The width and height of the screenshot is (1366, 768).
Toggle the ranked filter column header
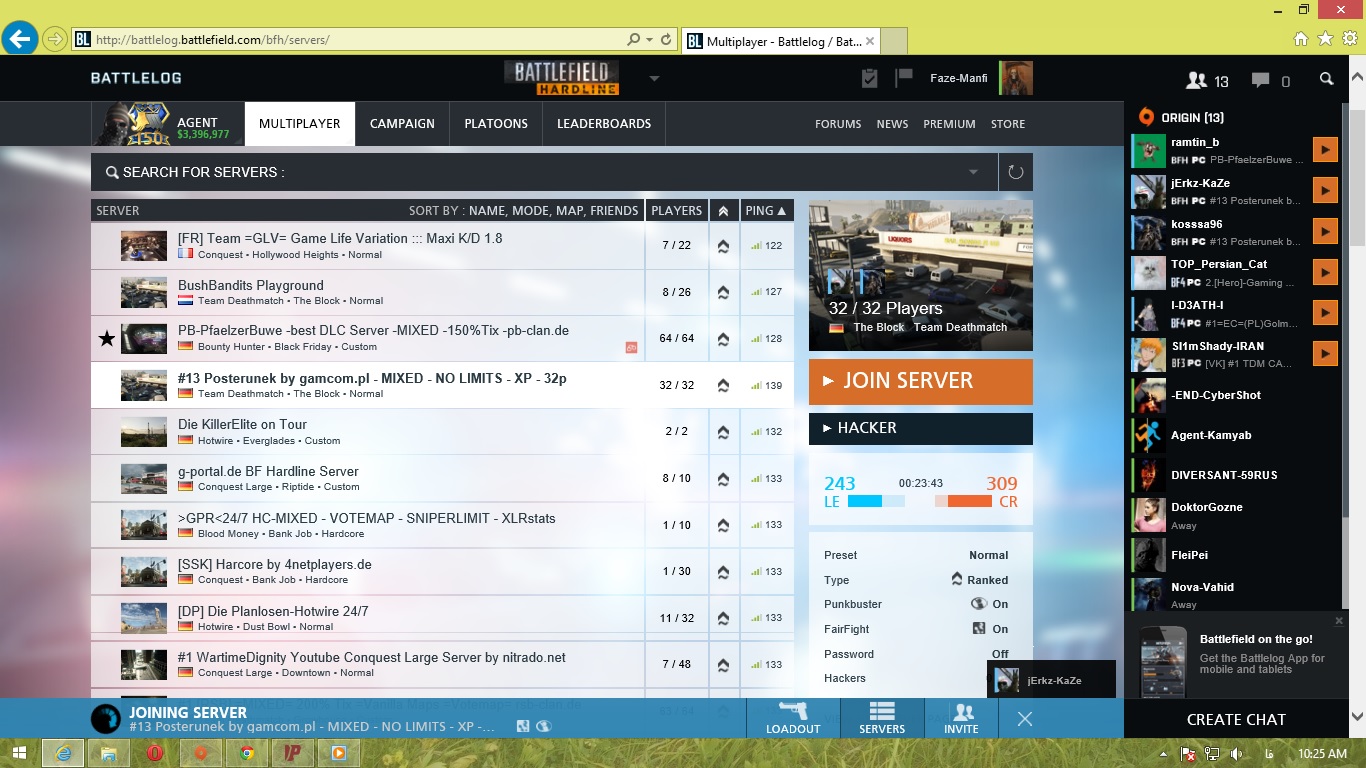(x=723, y=211)
